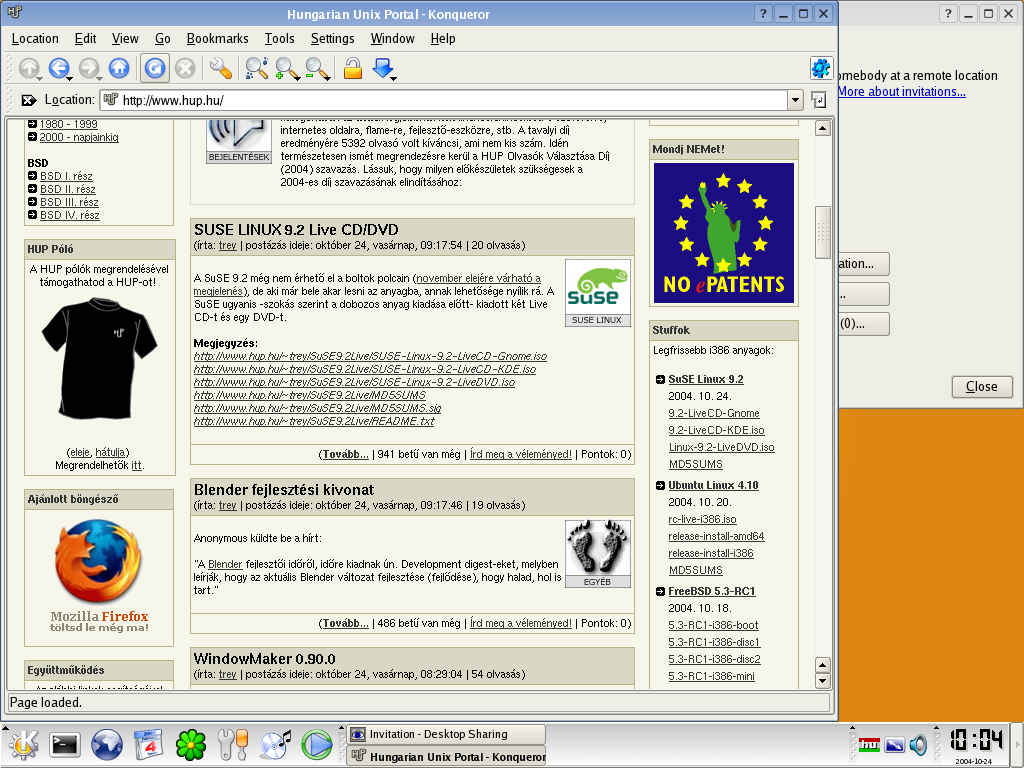Click the blue download arrow icon
This screenshot has width=1024, height=768.
[x=383, y=68]
